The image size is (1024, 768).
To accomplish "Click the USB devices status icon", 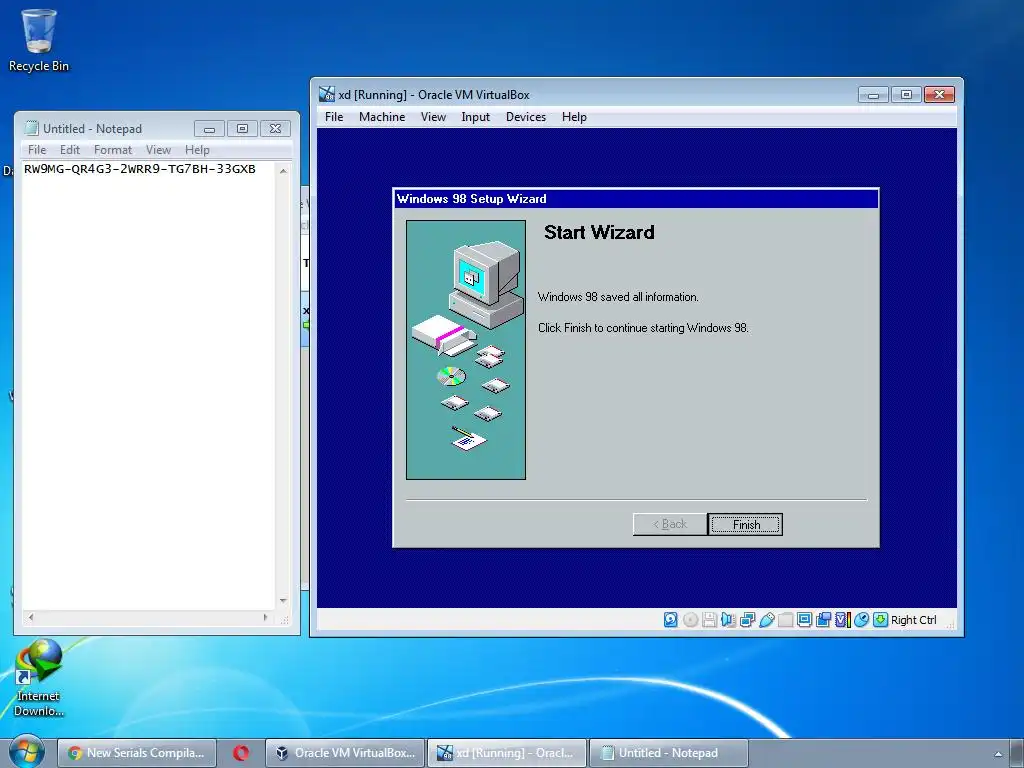I will 767,620.
